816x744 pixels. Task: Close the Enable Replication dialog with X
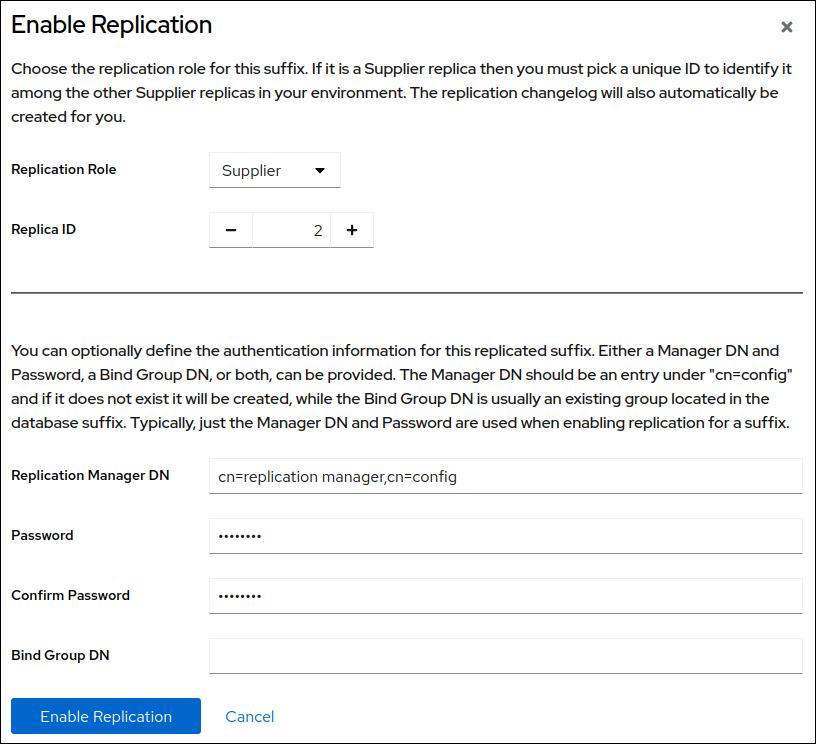tap(787, 27)
